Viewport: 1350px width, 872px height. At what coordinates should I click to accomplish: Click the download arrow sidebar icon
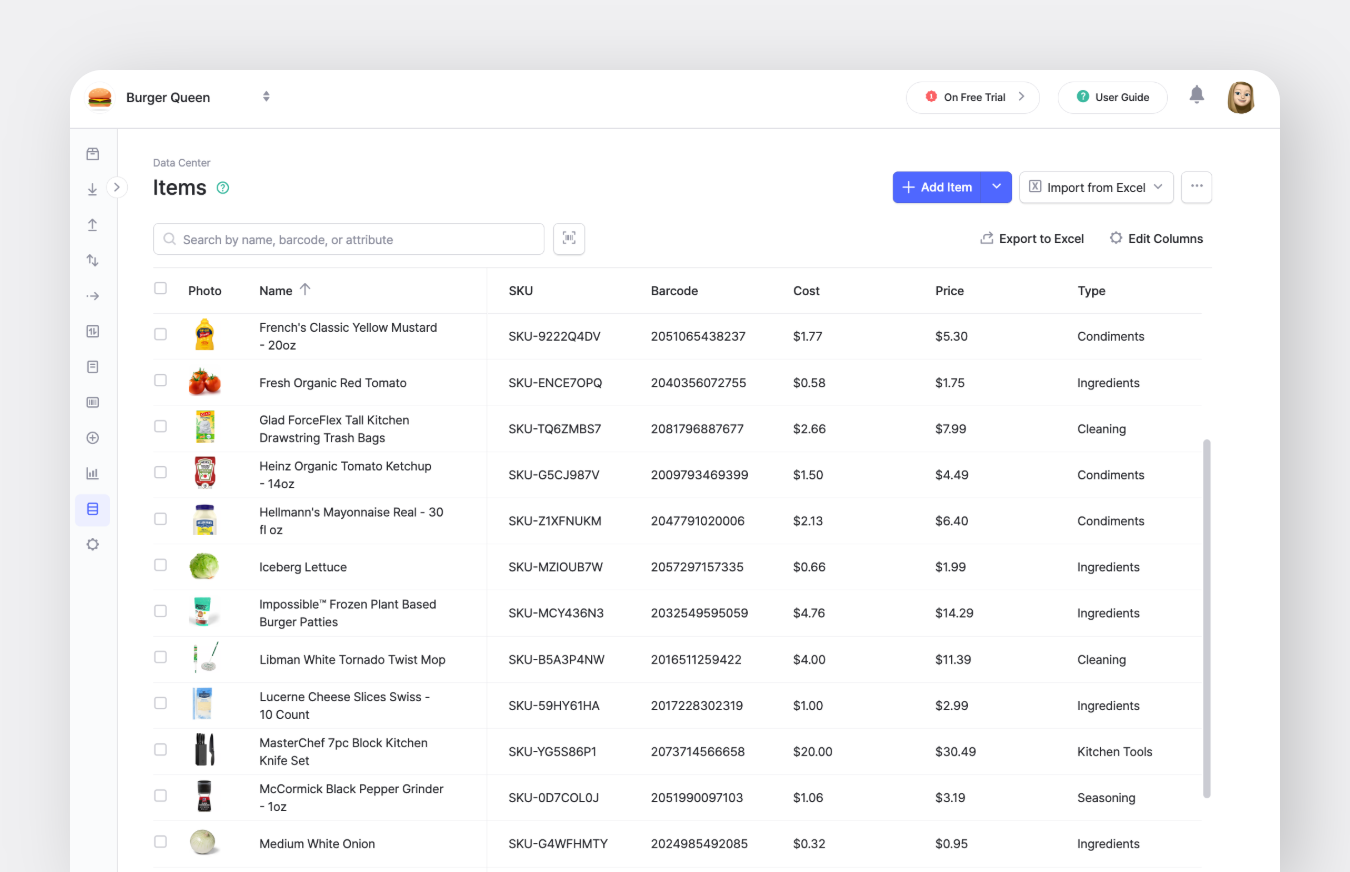pos(92,188)
